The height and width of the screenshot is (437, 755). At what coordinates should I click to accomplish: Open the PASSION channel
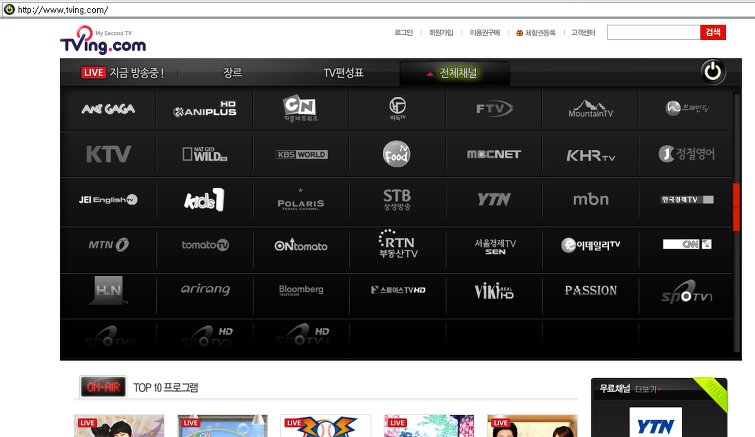591,290
